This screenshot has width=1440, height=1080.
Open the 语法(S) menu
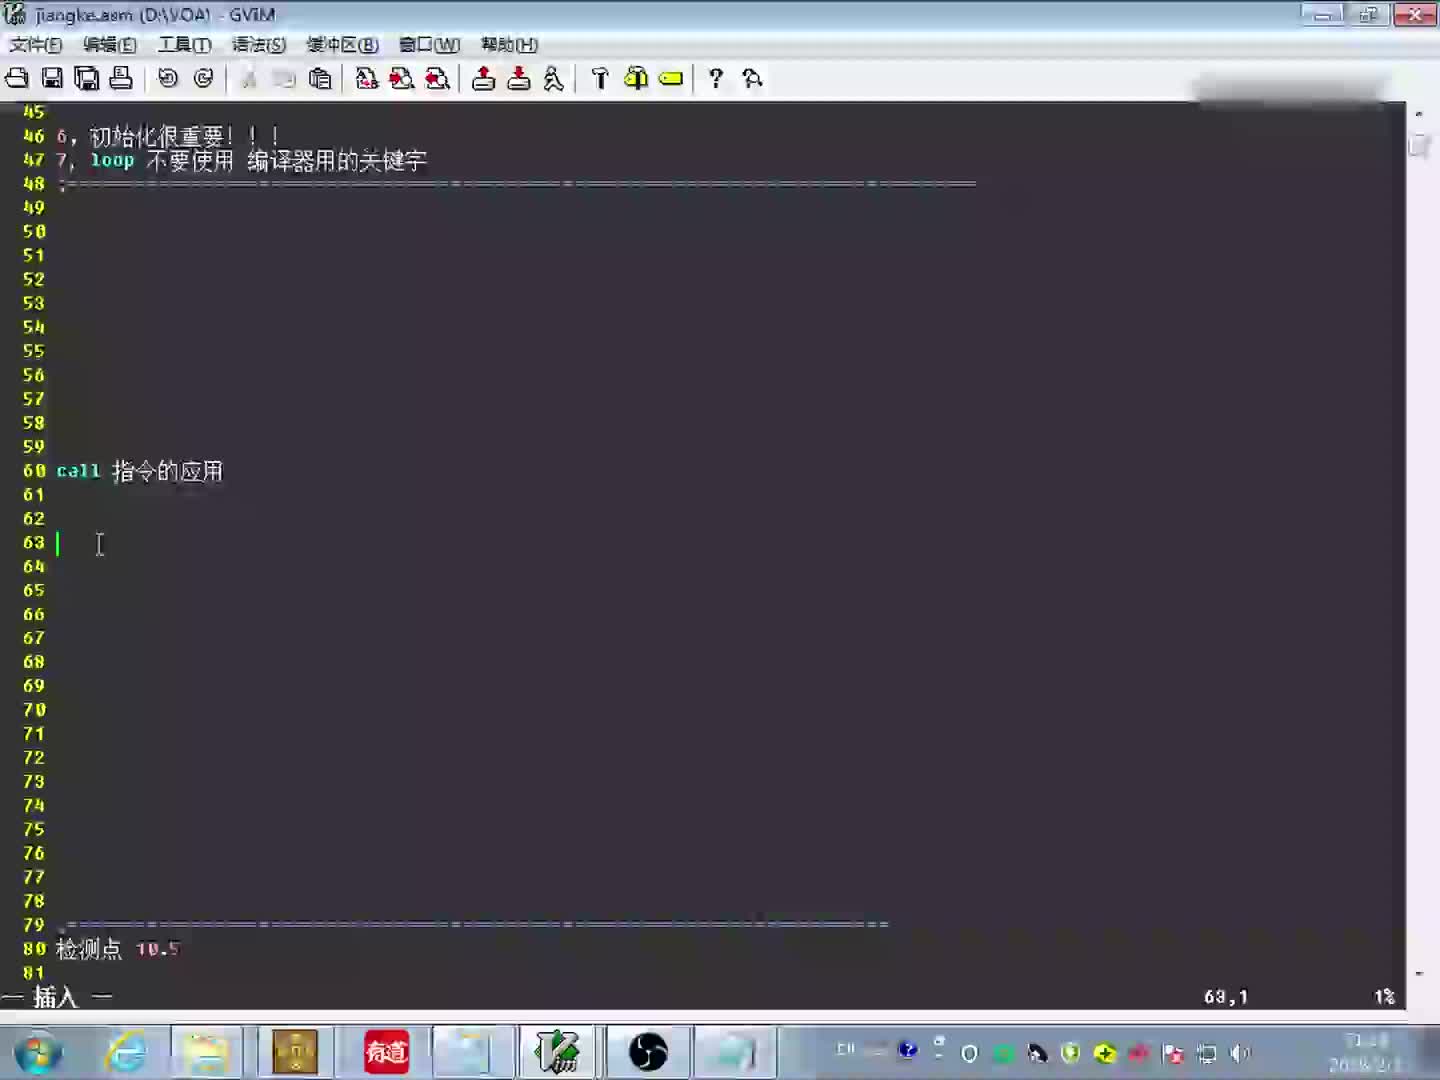tap(259, 44)
